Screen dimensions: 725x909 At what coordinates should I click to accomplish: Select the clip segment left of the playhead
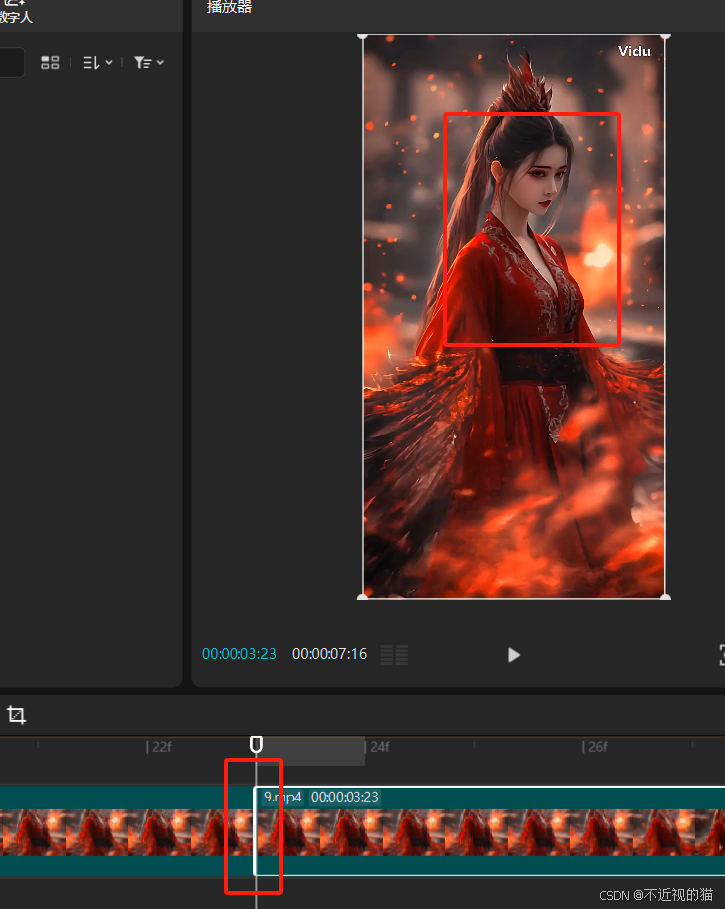click(126, 831)
